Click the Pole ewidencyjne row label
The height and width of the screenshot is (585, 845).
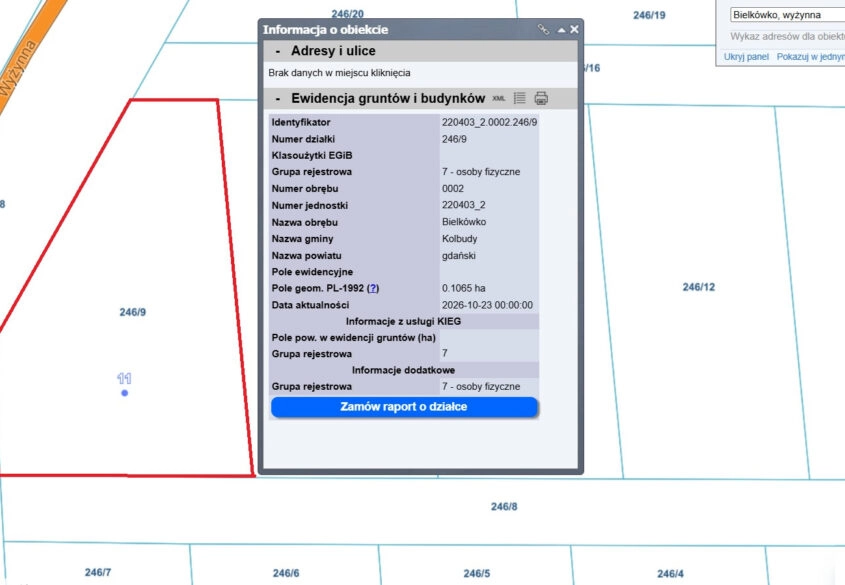pyautogui.click(x=313, y=272)
